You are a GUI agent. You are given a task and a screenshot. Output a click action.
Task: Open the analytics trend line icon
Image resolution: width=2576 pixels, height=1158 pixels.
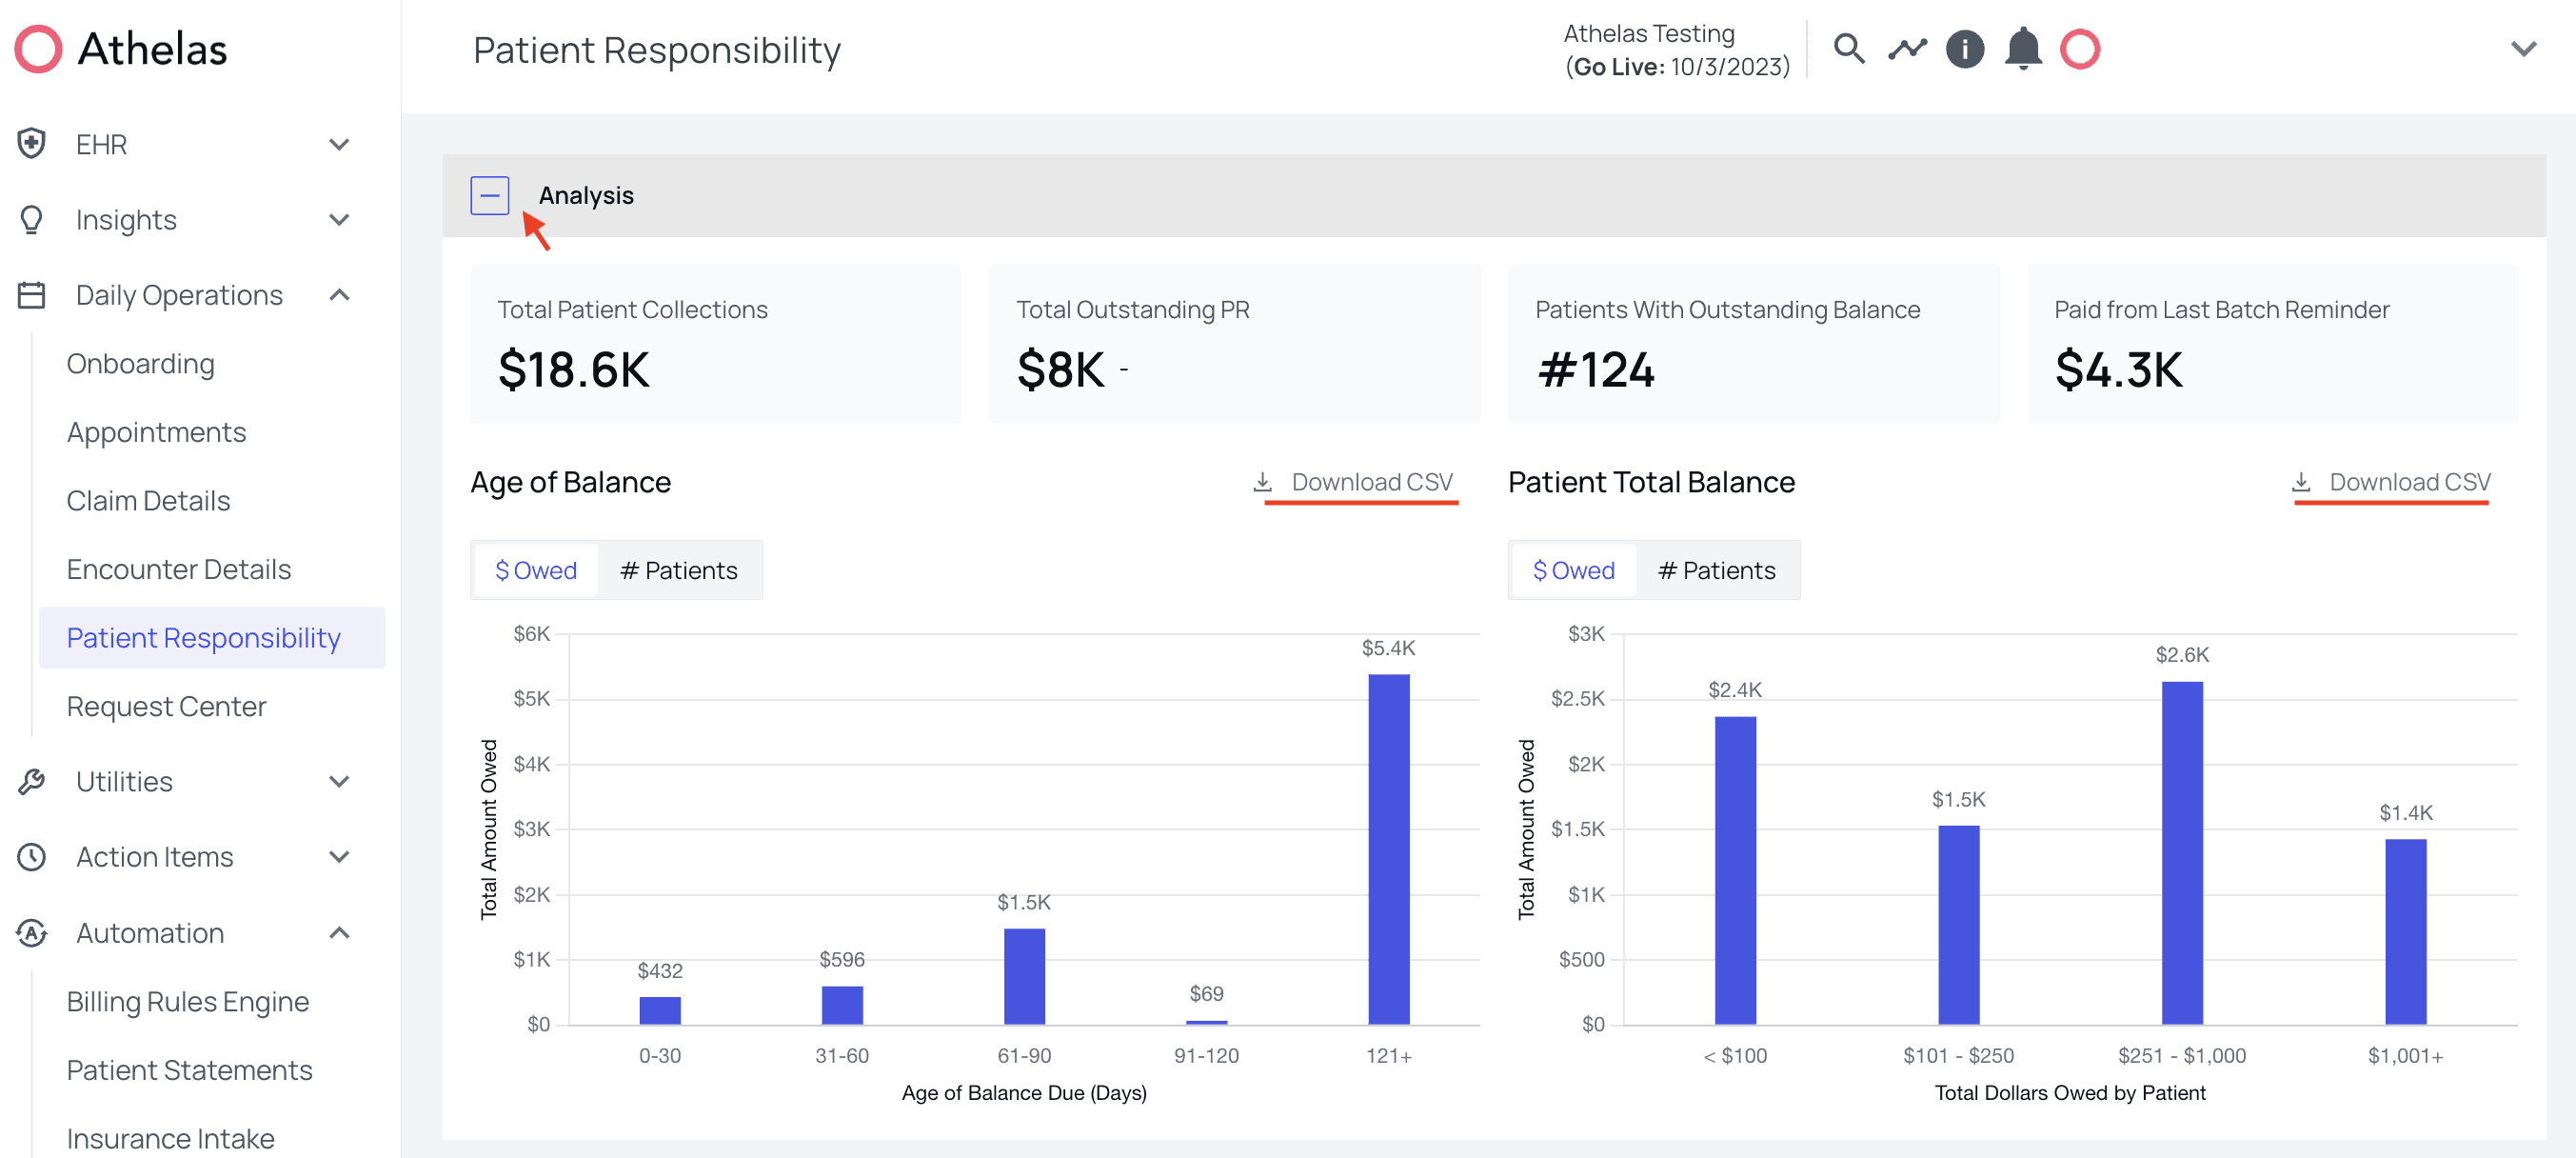pos(1906,49)
